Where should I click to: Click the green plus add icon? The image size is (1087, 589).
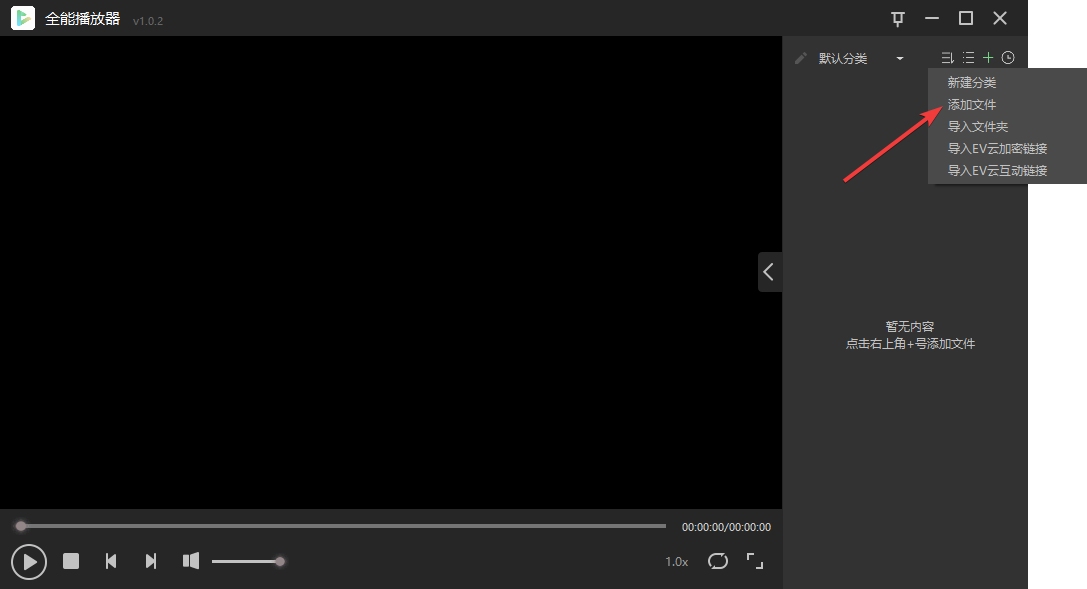tap(988, 58)
